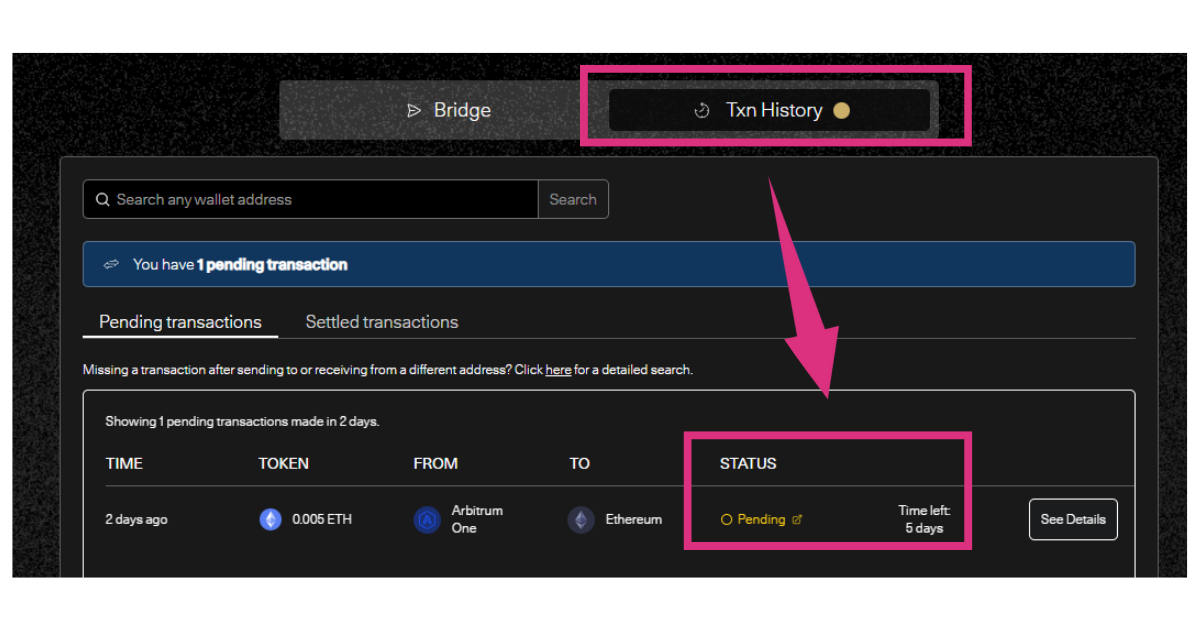The height and width of the screenshot is (630, 1200).
Task: Open the Txn History tab label
Action: click(x=773, y=111)
